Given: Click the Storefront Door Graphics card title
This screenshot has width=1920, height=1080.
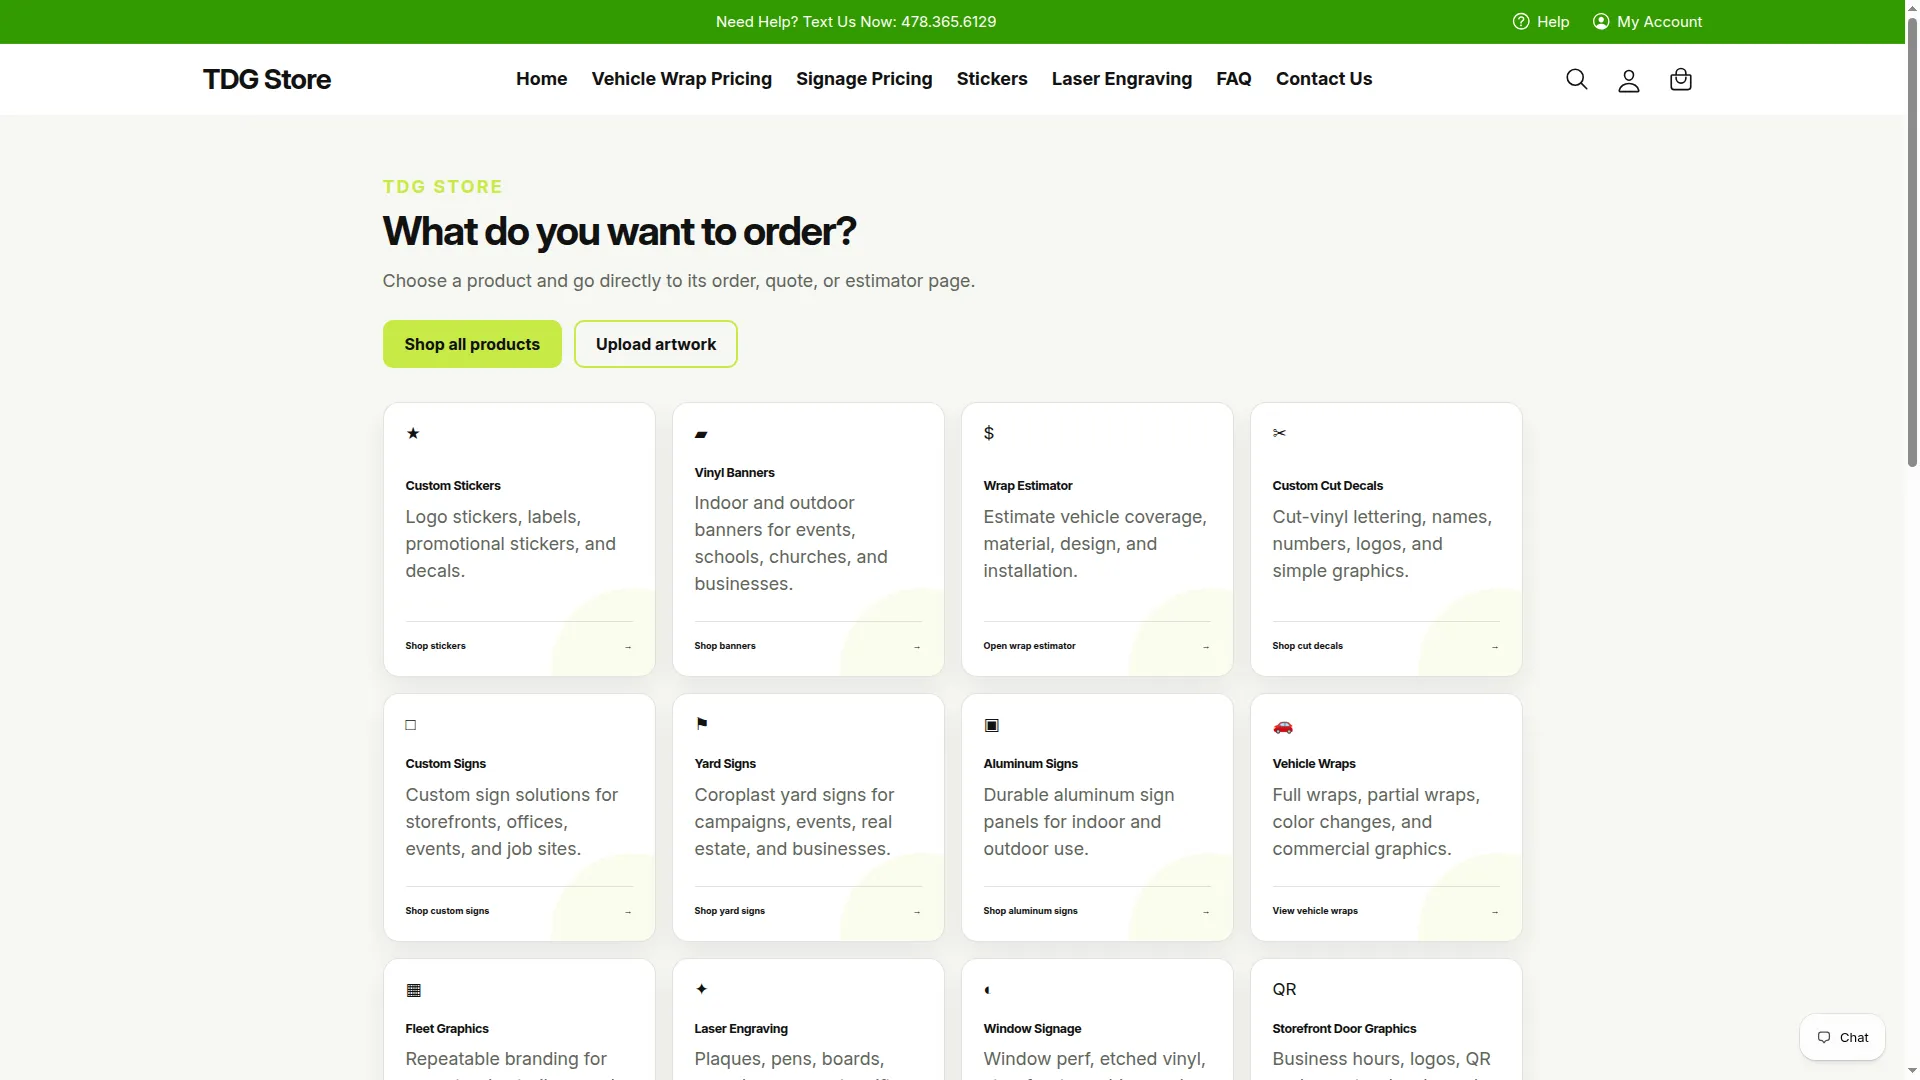Looking at the screenshot, I should [x=1344, y=1028].
